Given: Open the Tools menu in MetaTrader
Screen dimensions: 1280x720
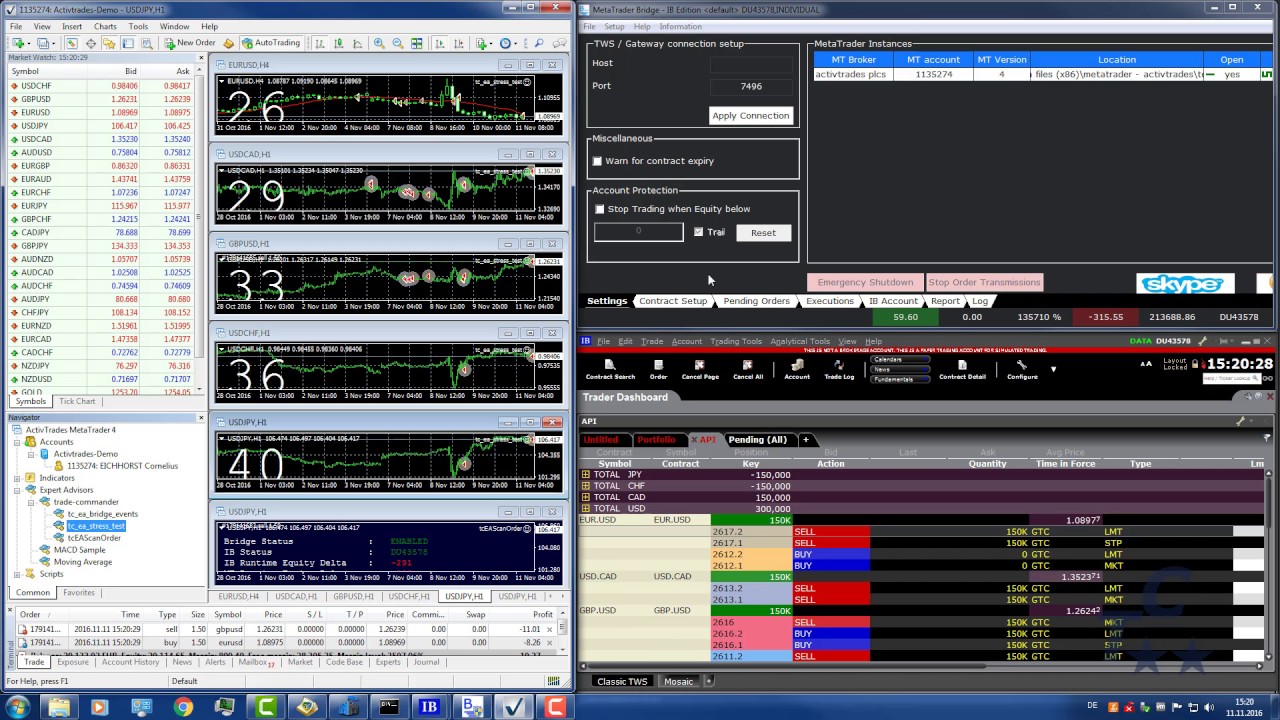Looking at the screenshot, I should click(x=138, y=27).
